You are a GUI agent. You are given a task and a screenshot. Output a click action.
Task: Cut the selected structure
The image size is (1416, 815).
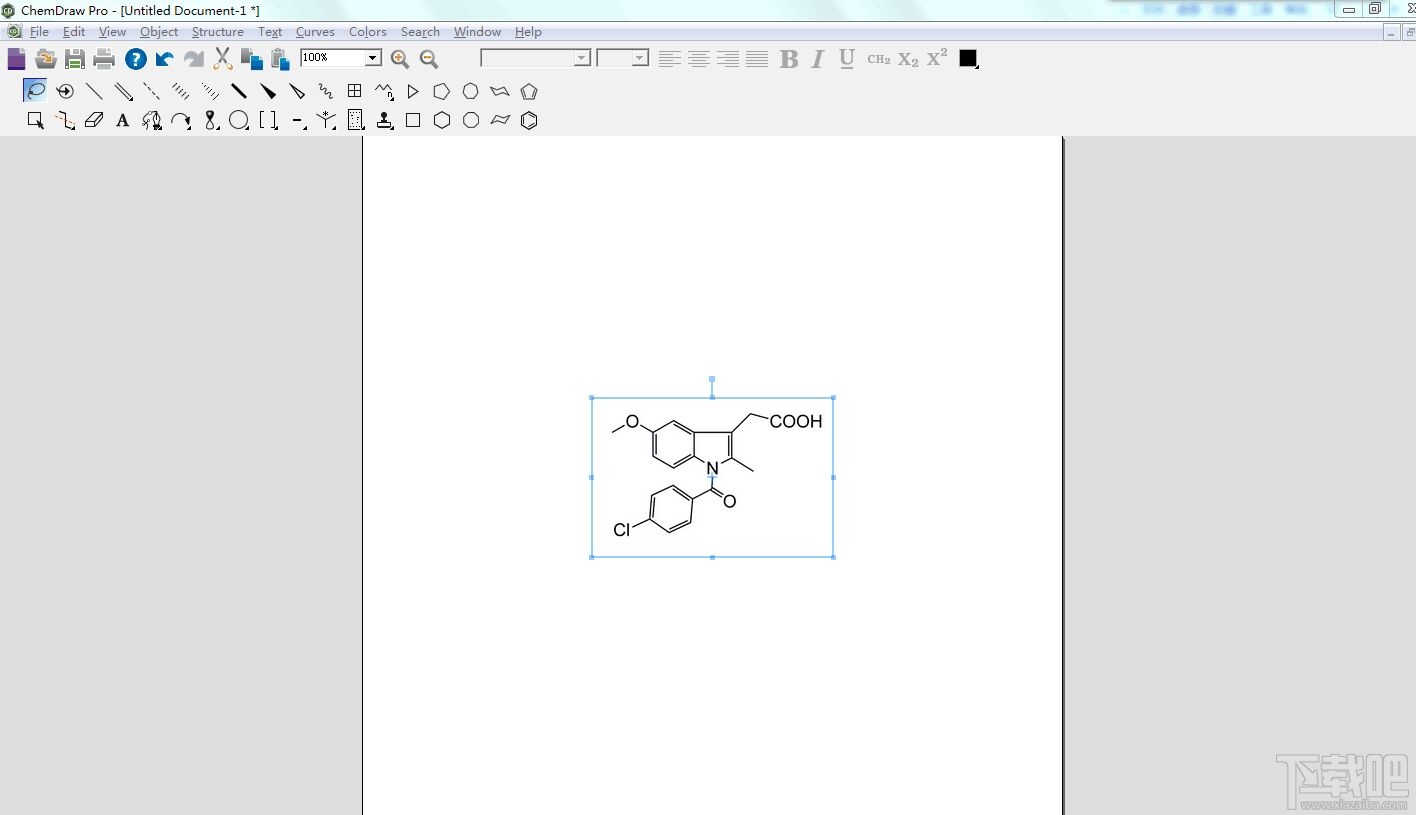[223, 59]
